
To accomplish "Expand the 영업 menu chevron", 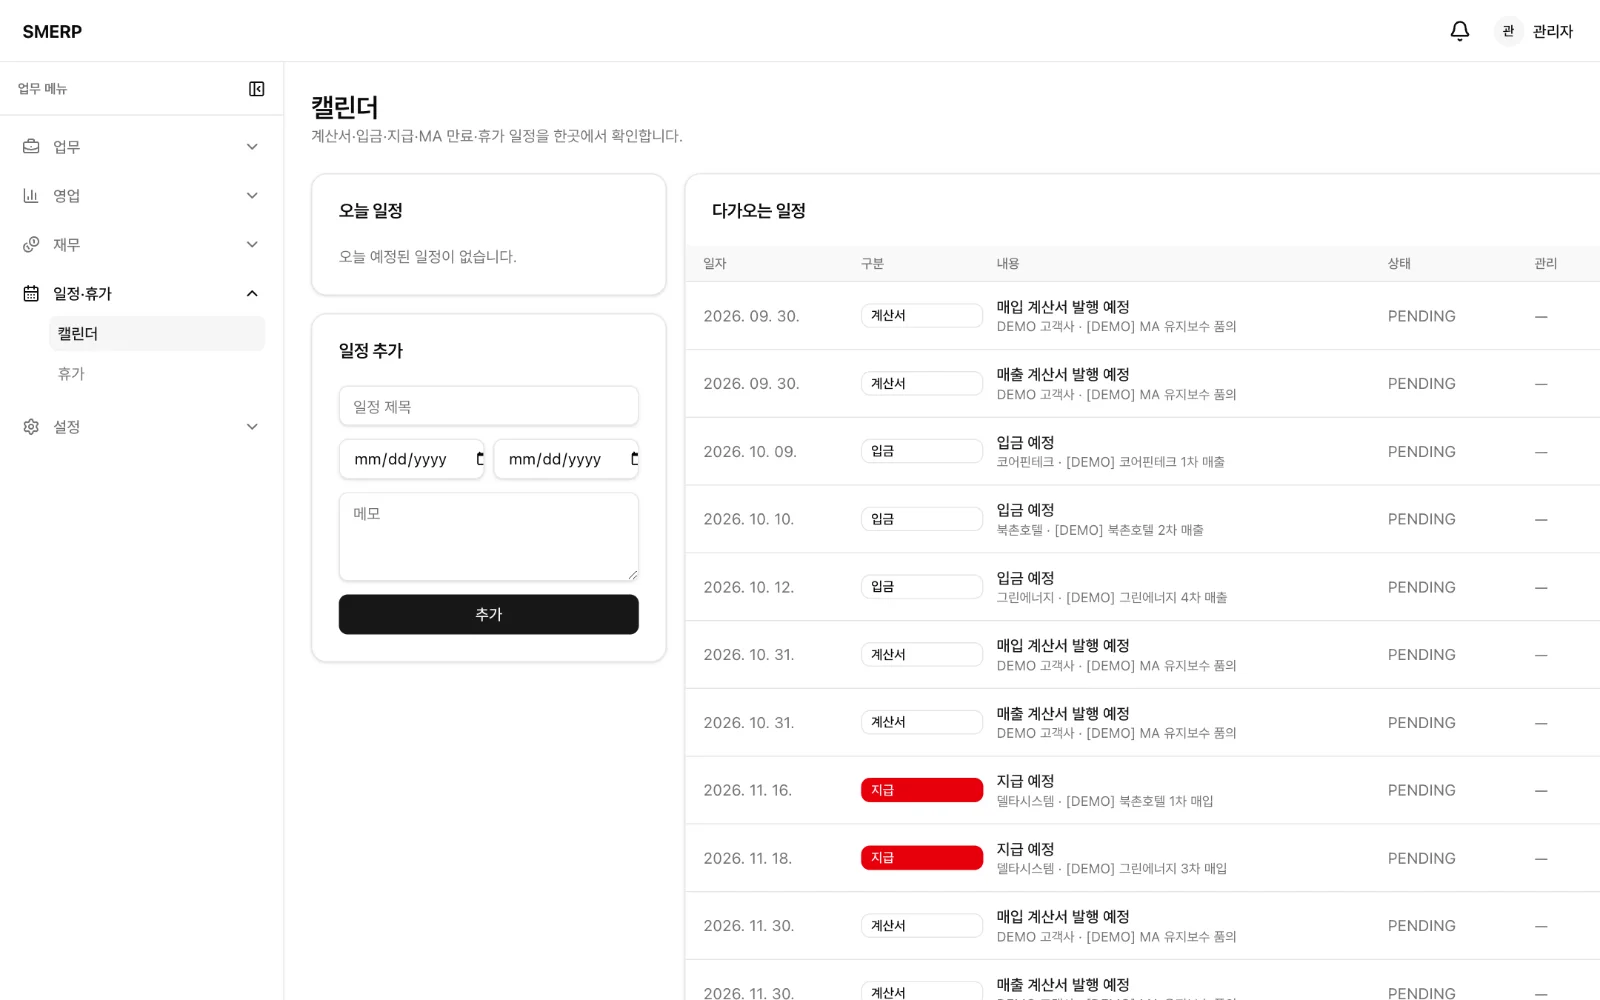I will click(x=252, y=196).
